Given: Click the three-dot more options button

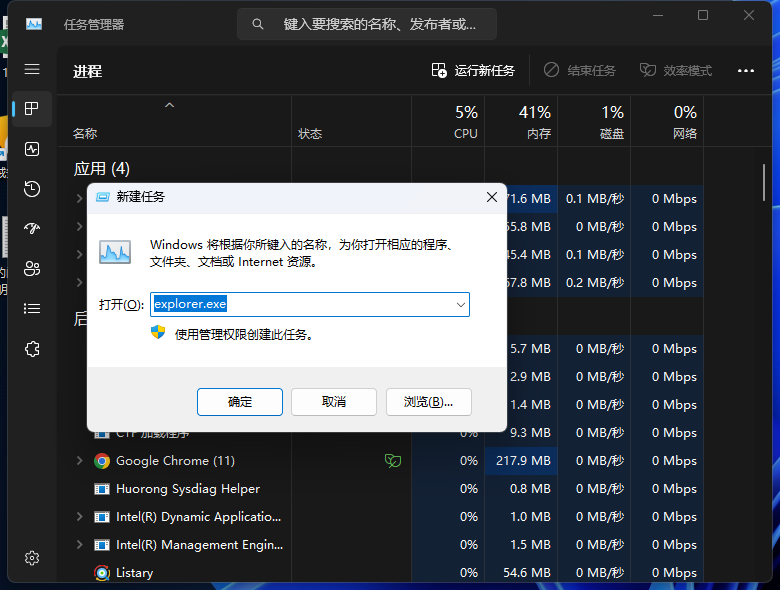Looking at the screenshot, I should coord(746,71).
